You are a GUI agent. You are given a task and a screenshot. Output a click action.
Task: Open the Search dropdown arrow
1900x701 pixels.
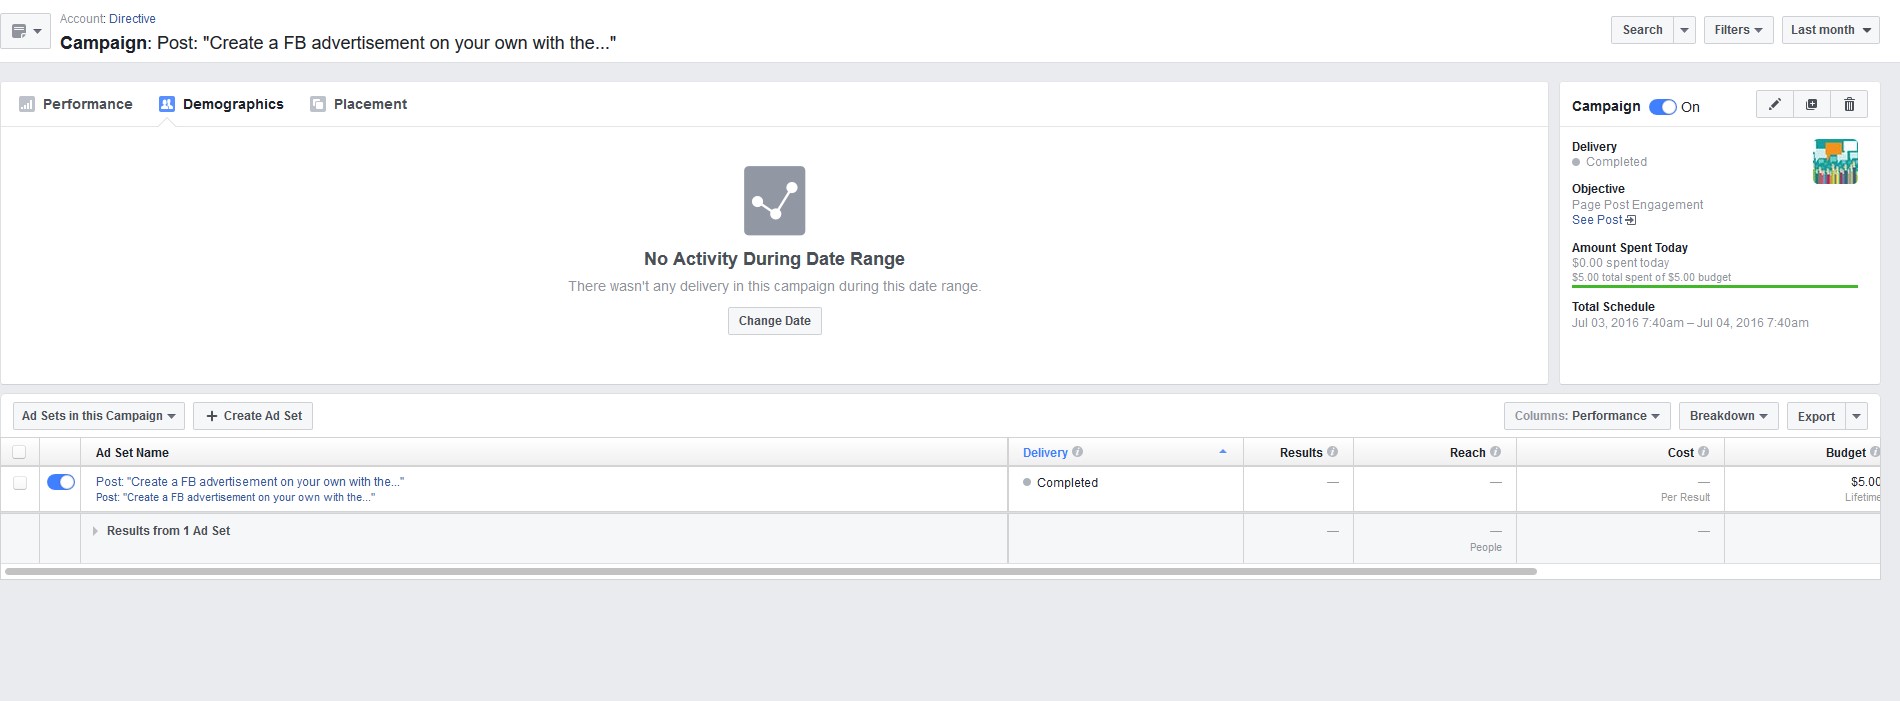pos(1684,30)
